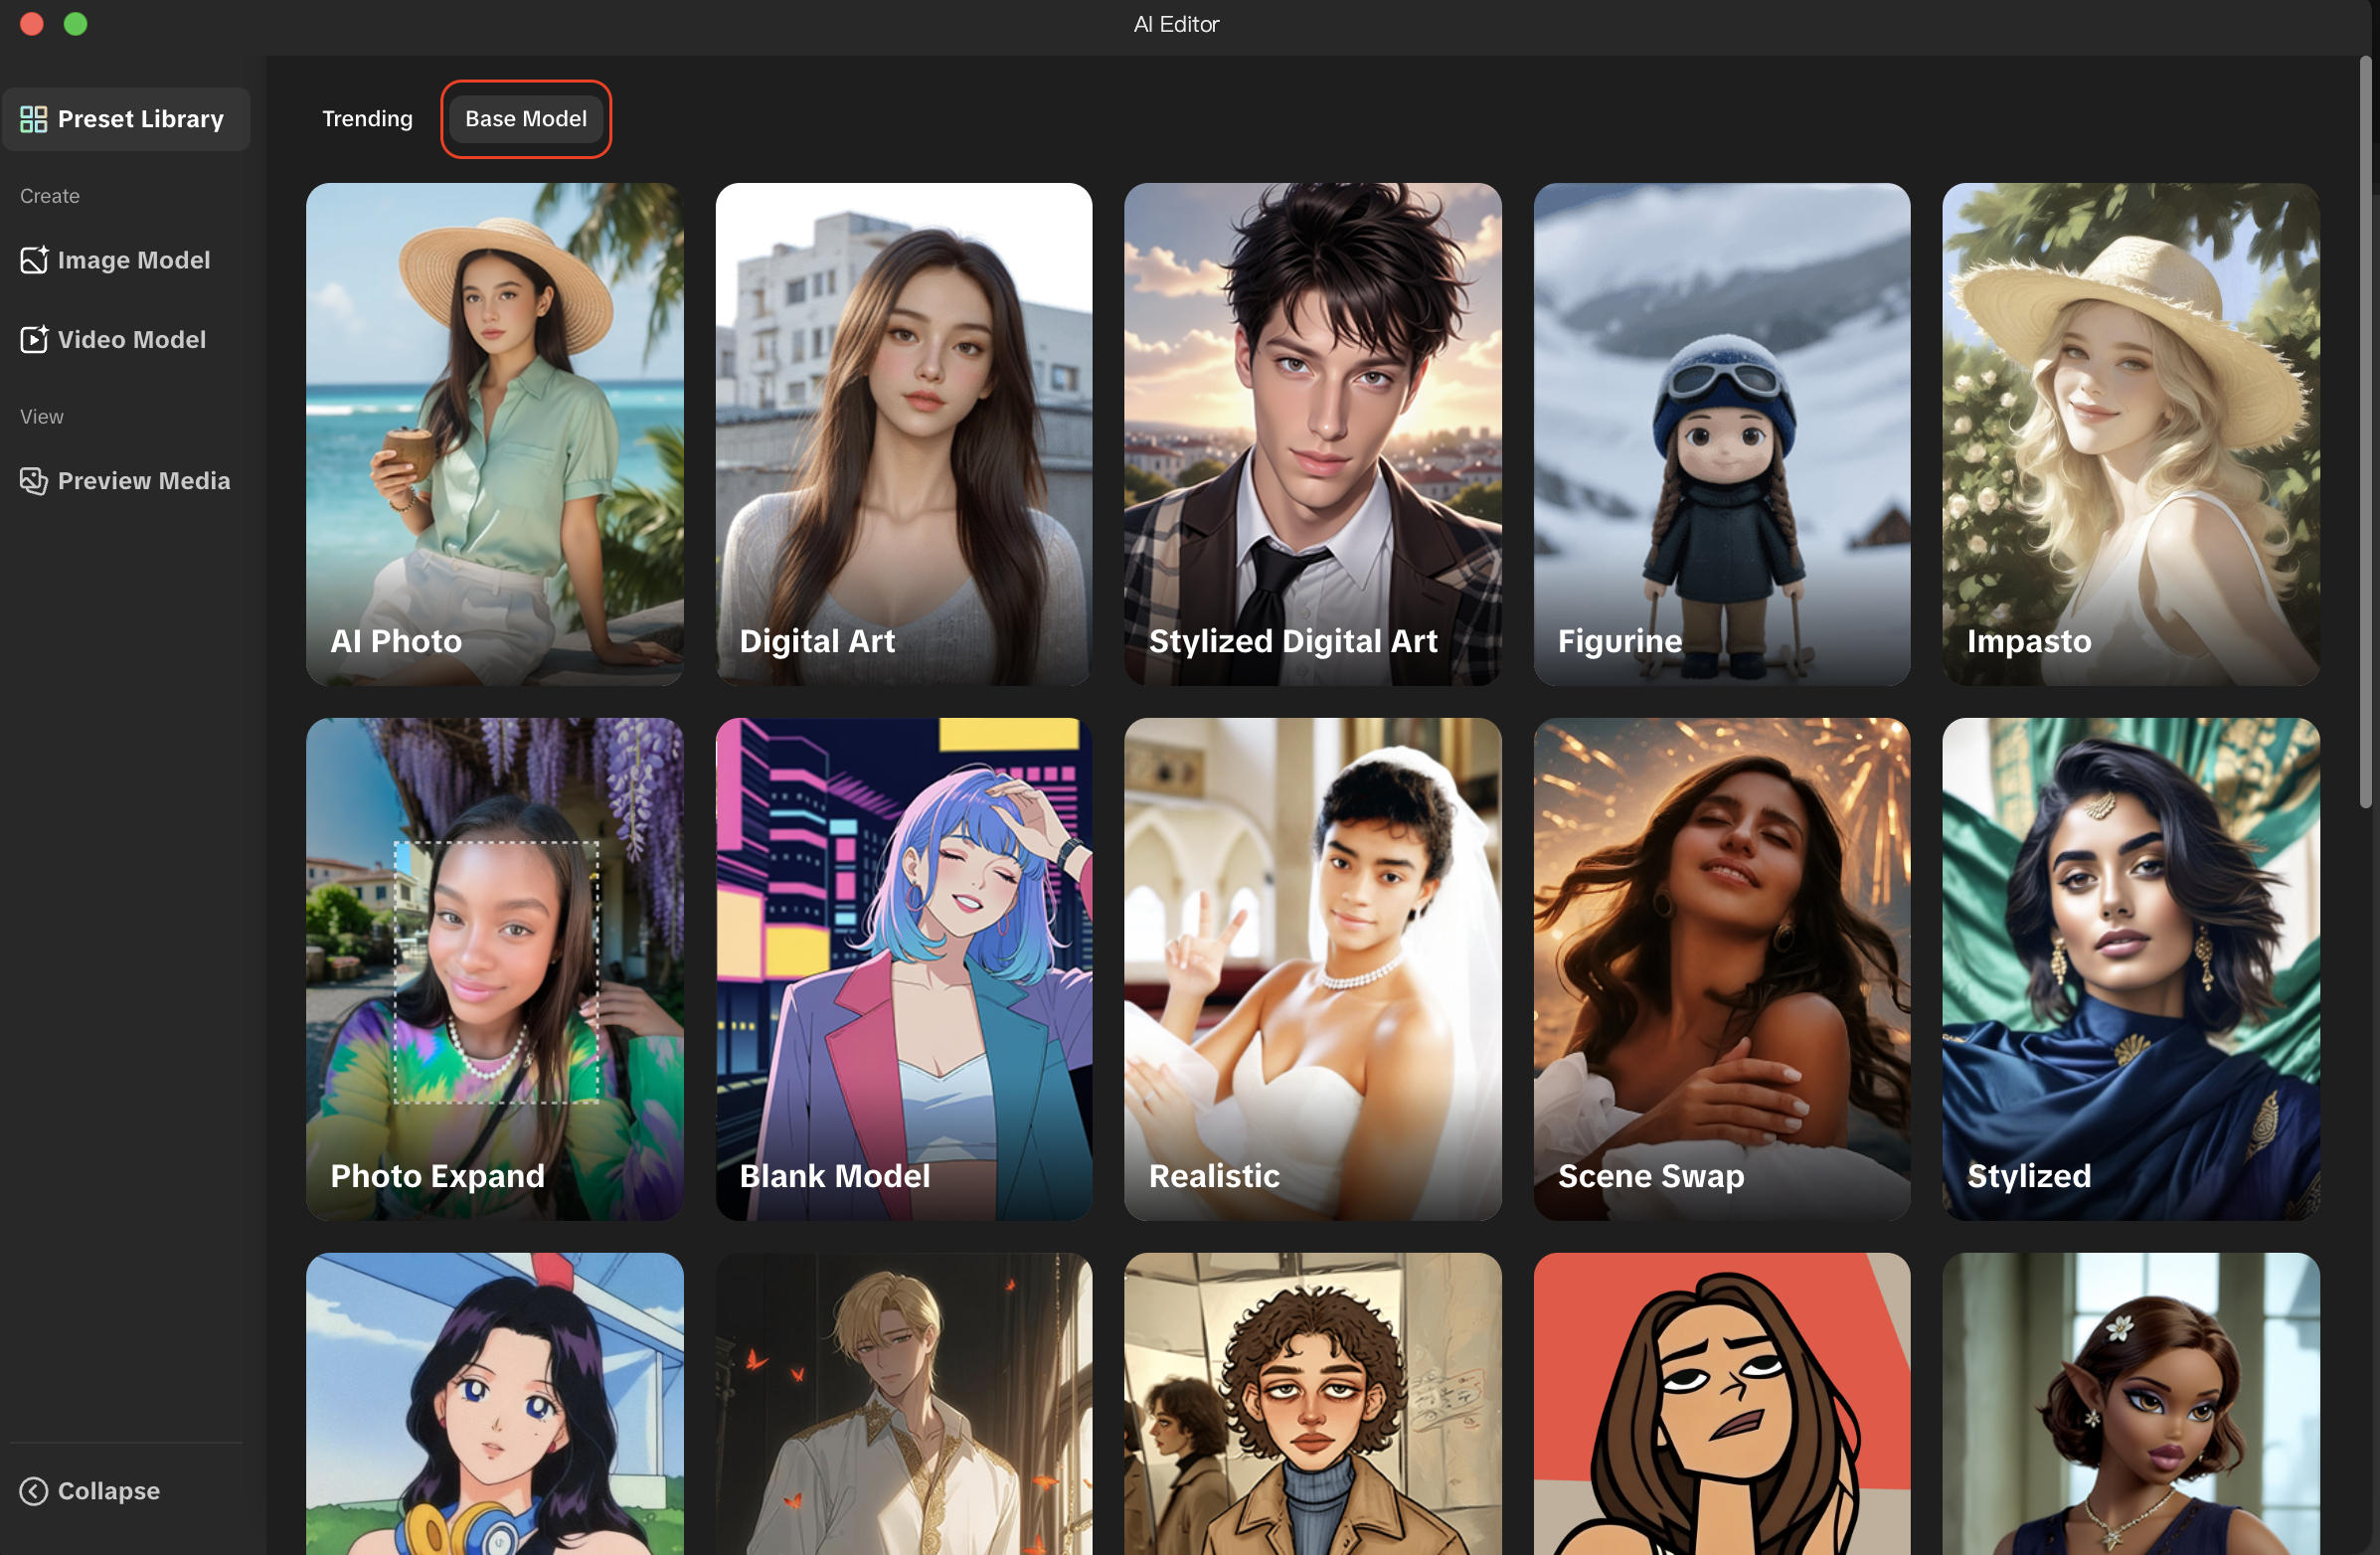Choose the cartoon woman on red background card
Image resolution: width=2380 pixels, height=1555 pixels.
click(1722, 1404)
